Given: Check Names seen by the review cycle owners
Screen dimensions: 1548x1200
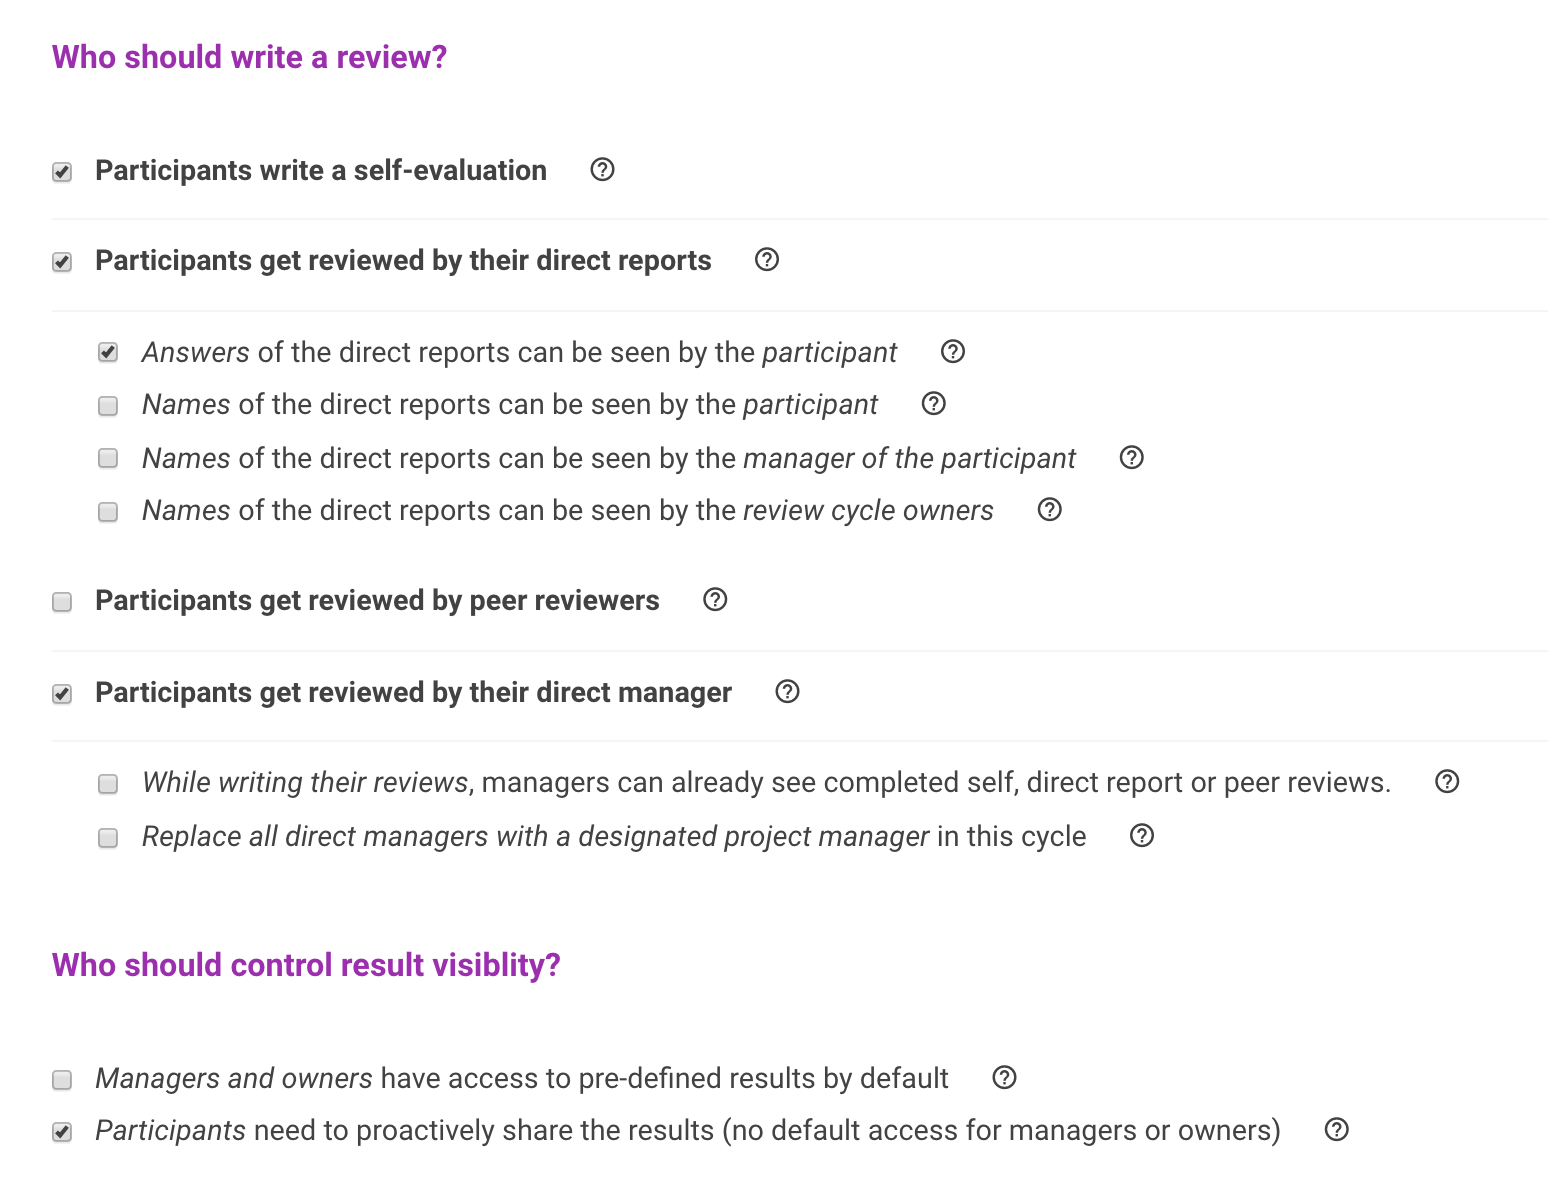Looking at the screenshot, I should pos(108,512).
